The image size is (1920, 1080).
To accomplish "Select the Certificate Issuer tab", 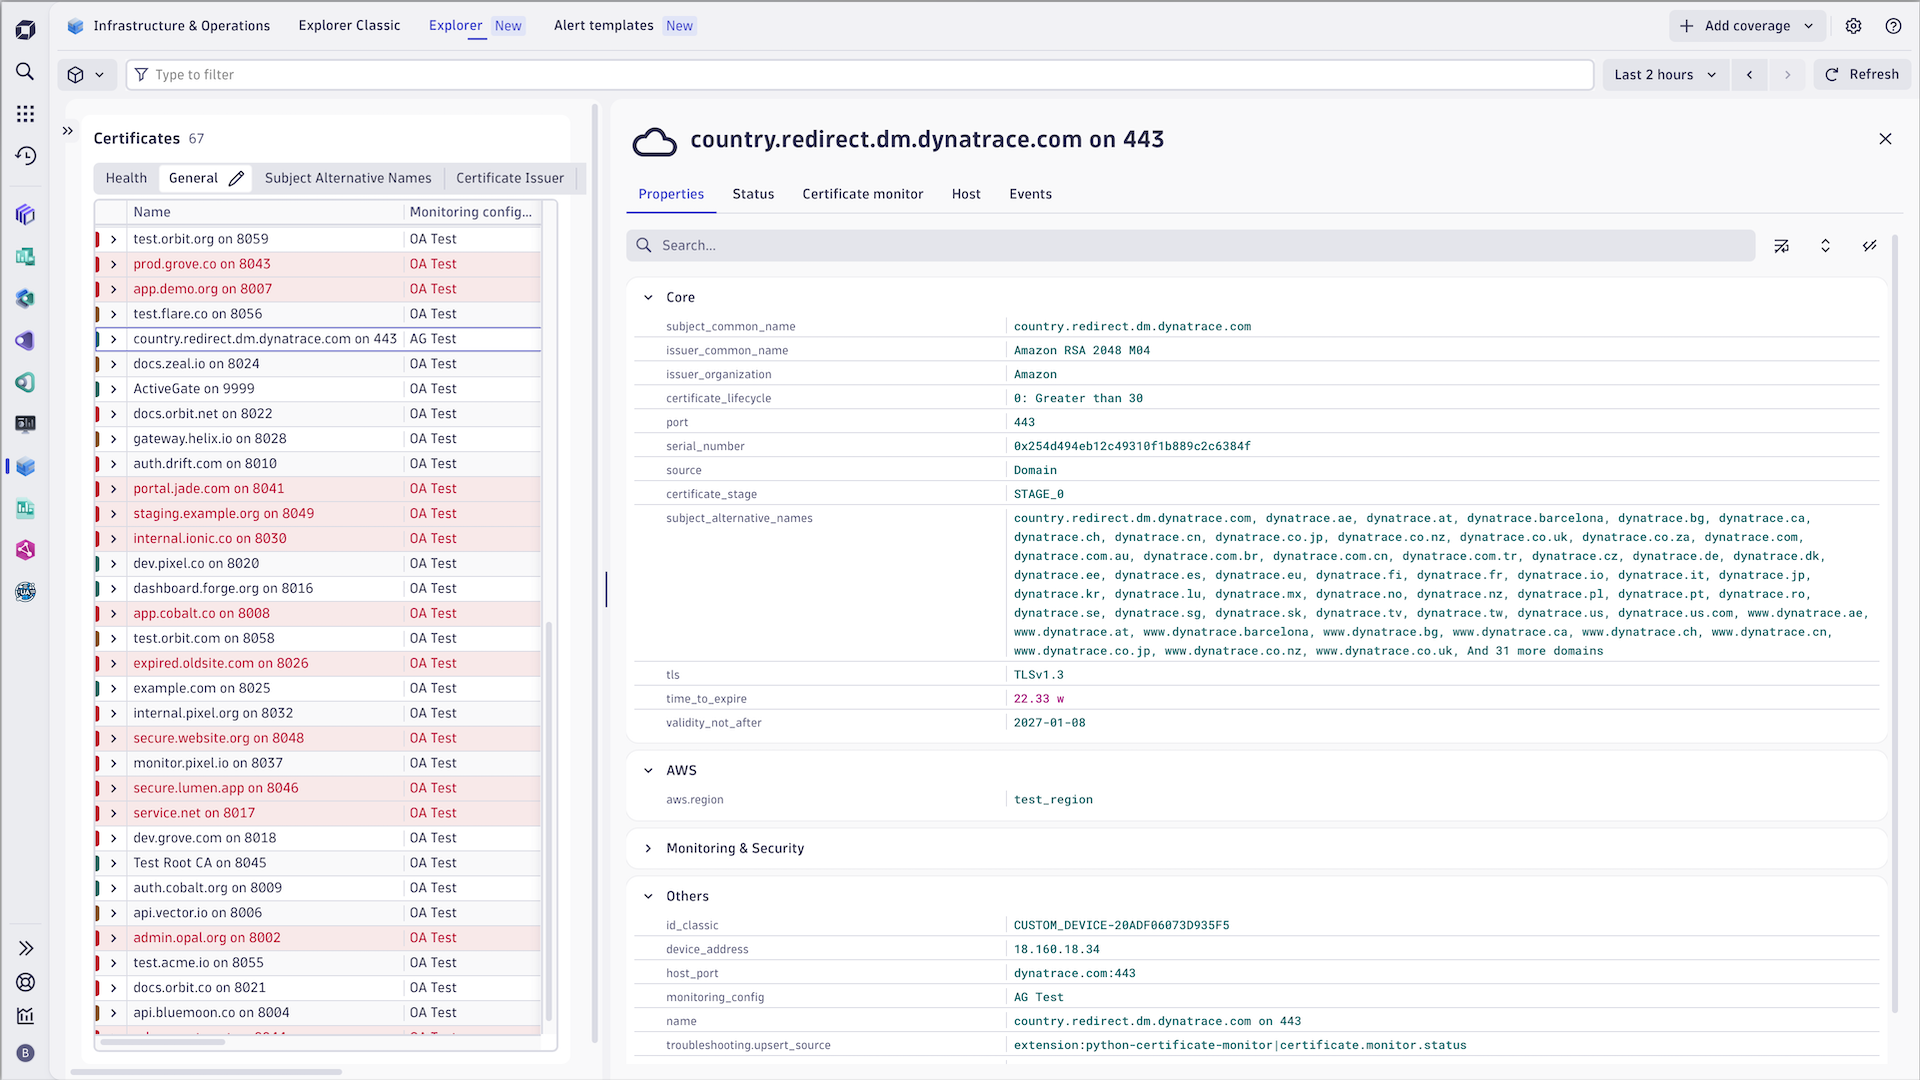I will point(510,178).
